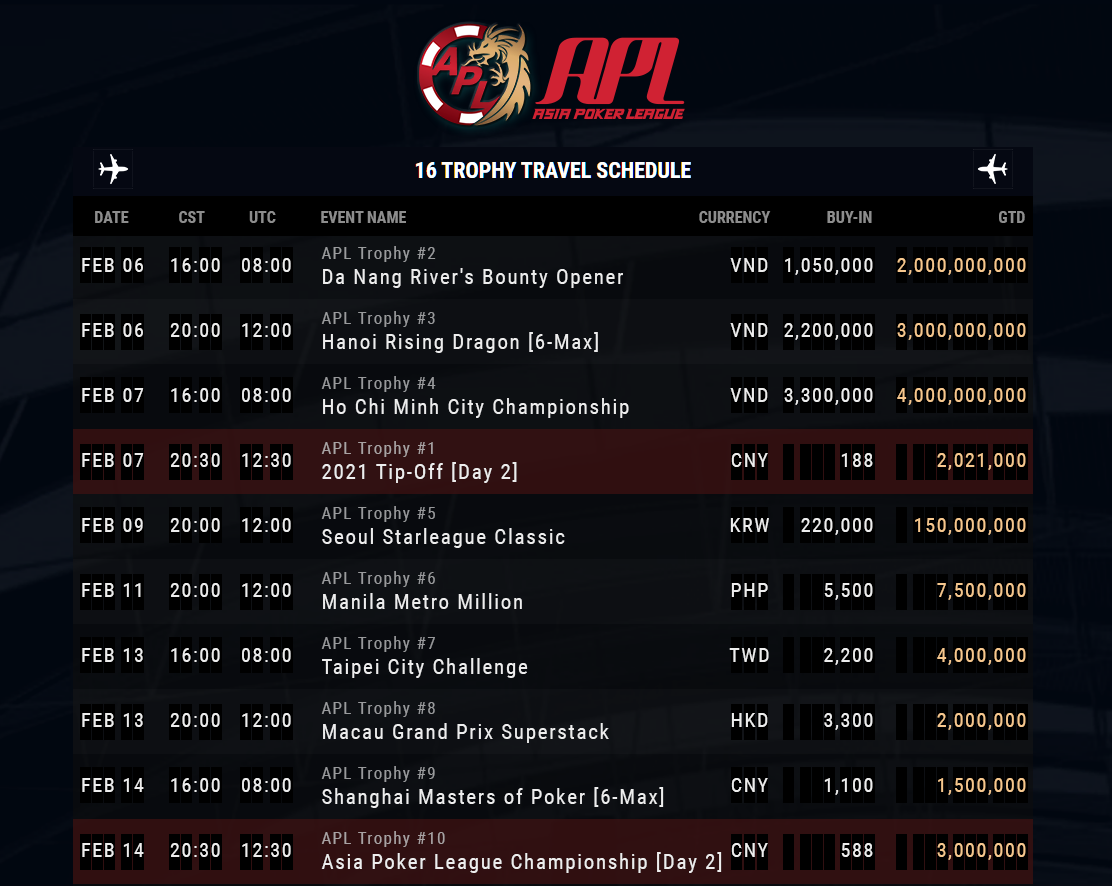Open Hanoi Rising Dragon [6-Max] event
1112x886 pixels.
point(460,342)
